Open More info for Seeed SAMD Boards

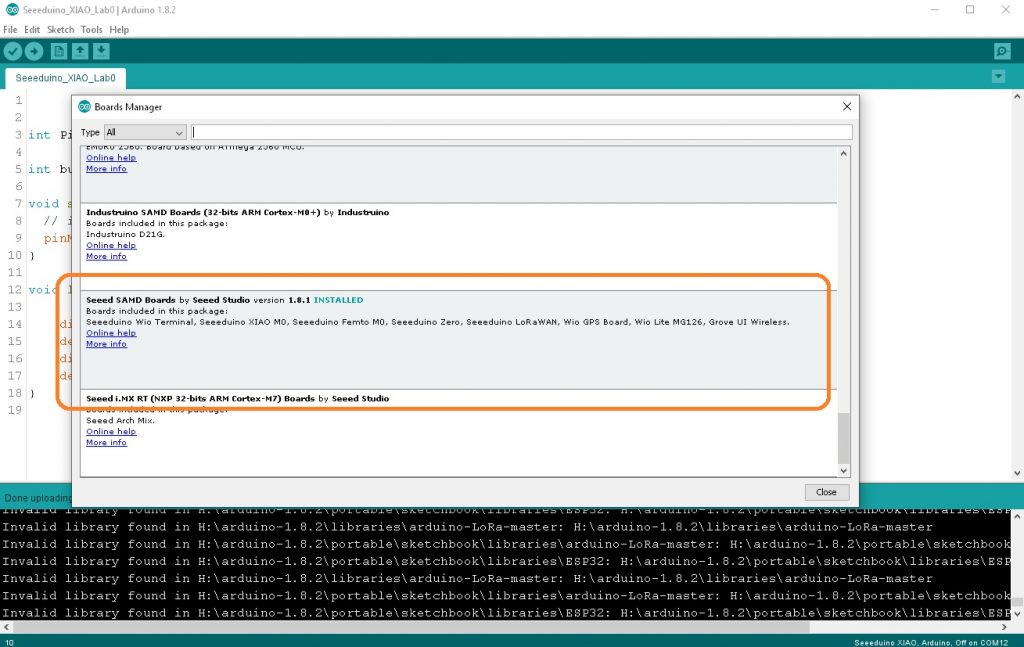[x=106, y=343]
